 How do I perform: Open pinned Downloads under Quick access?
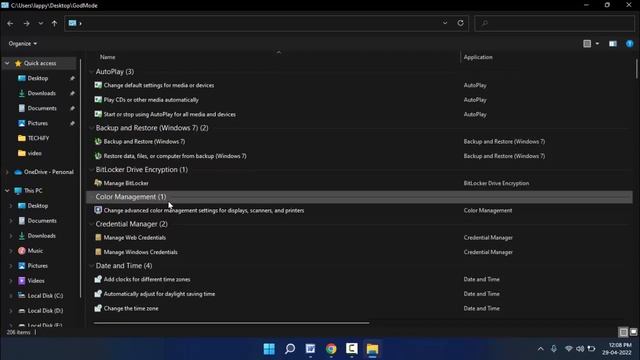click(x=41, y=93)
